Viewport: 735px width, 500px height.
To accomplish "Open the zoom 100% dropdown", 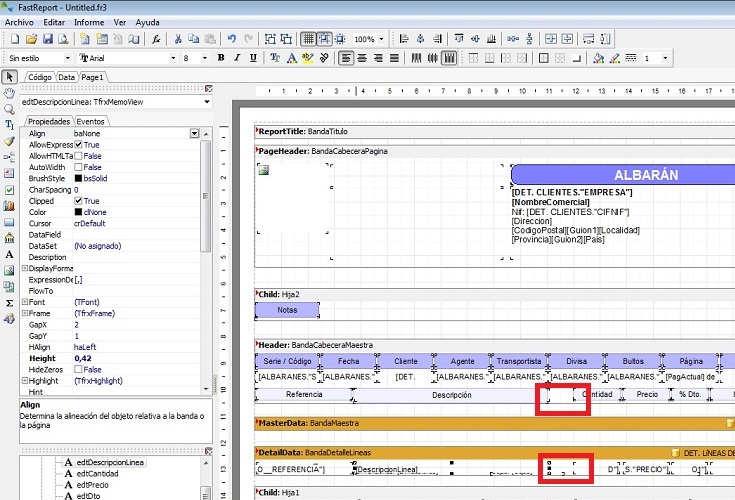I will click(x=383, y=39).
